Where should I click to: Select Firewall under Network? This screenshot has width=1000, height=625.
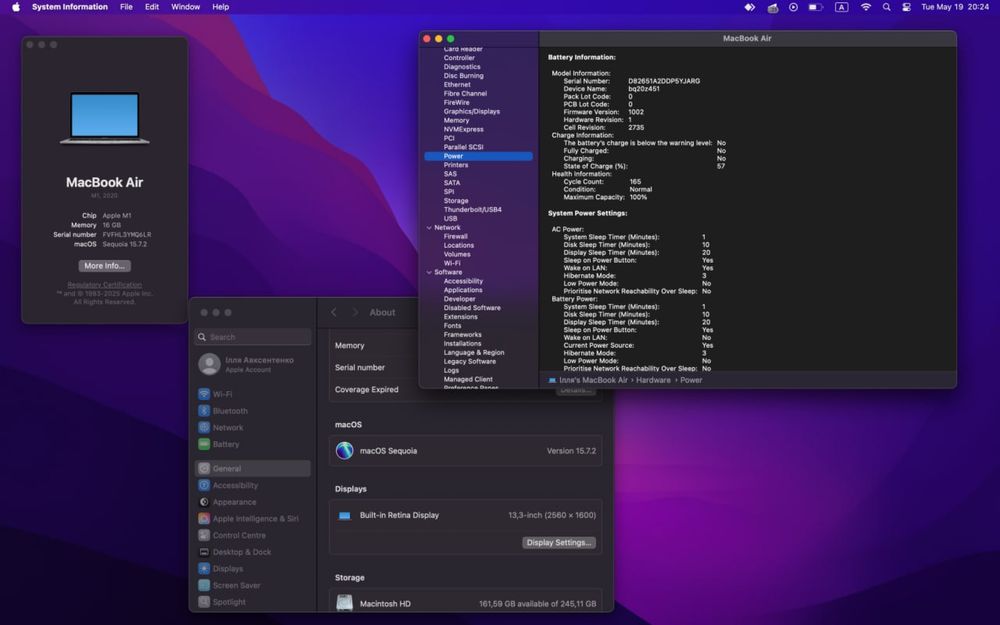click(x=456, y=237)
